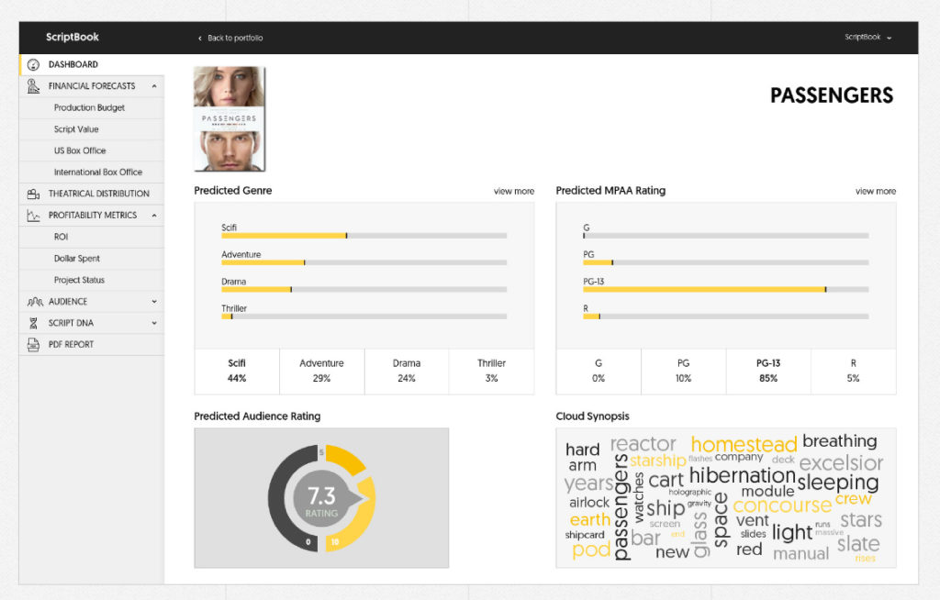Click the back arrow icon in header
Screen dimensions: 940x600
click(x=200, y=38)
